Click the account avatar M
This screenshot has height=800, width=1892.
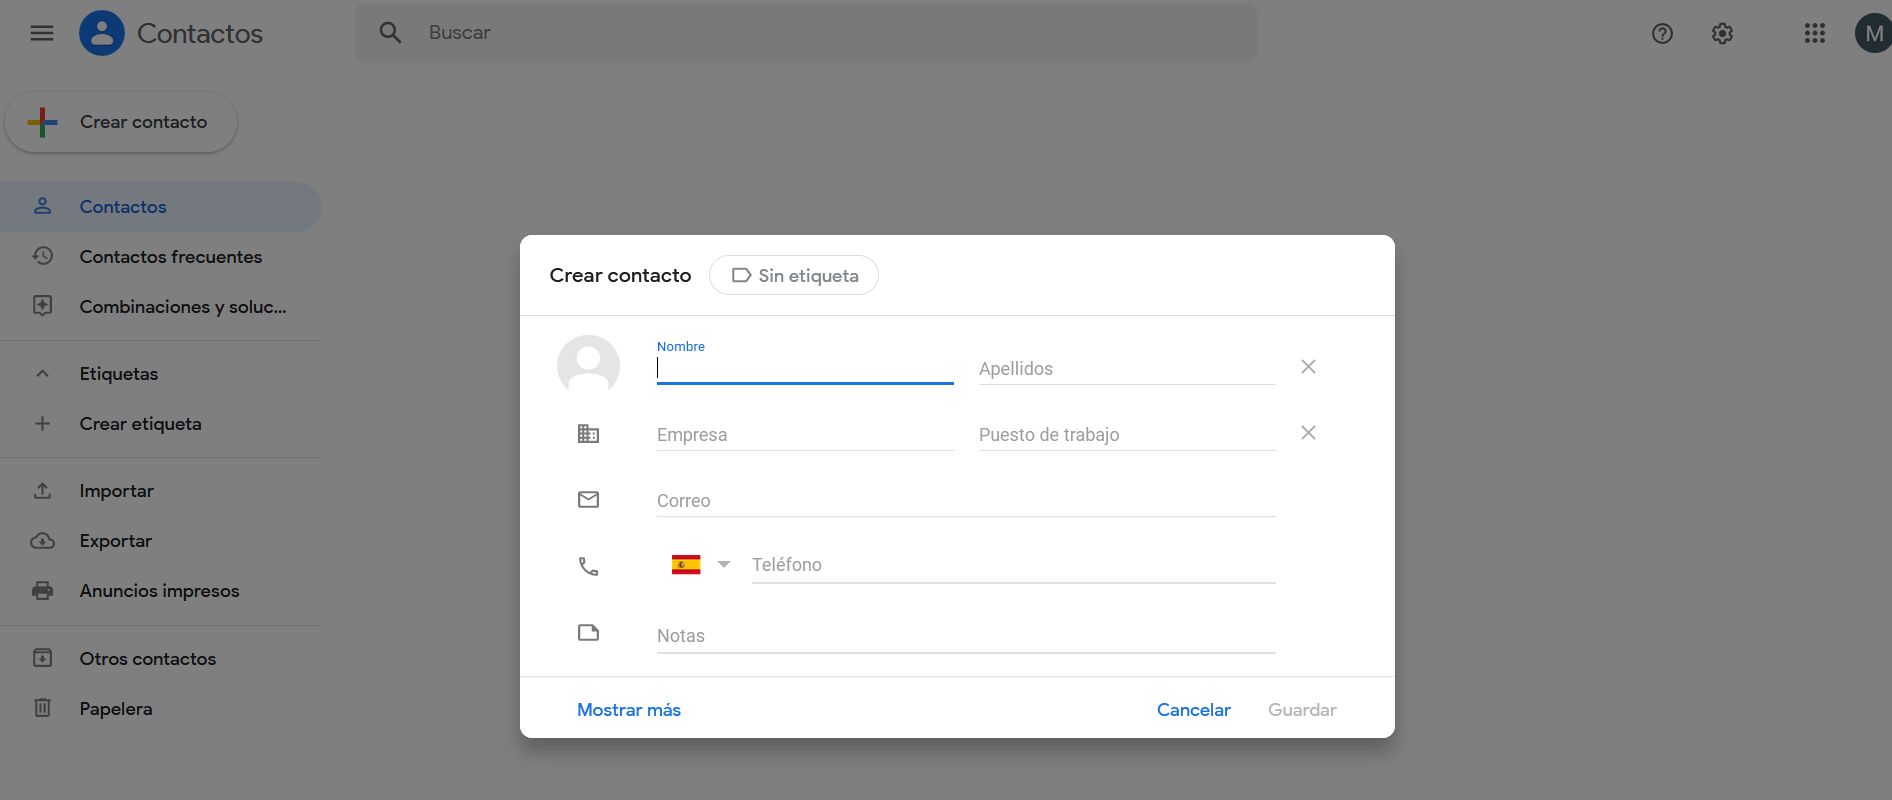(x=1872, y=33)
